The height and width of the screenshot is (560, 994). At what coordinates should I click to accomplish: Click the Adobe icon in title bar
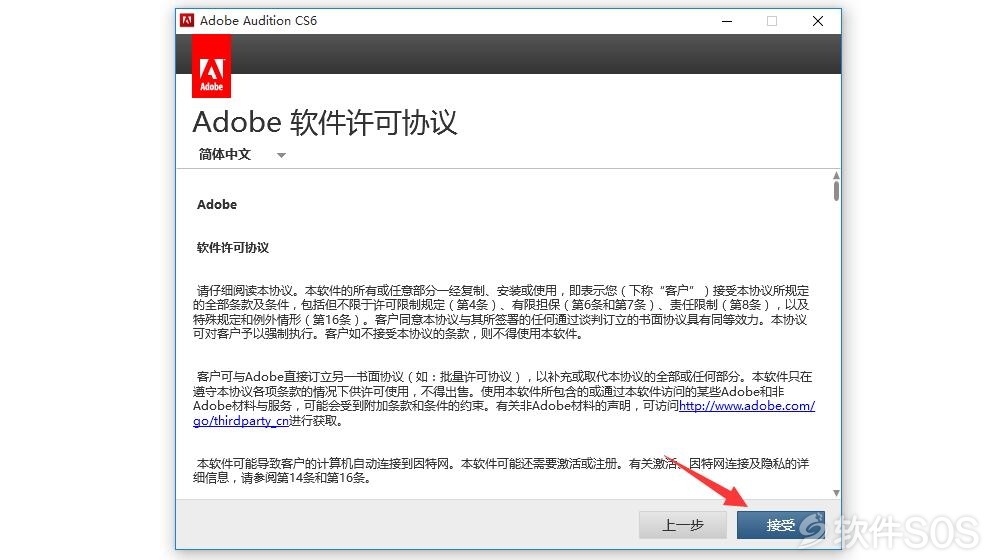click(x=187, y=20)
